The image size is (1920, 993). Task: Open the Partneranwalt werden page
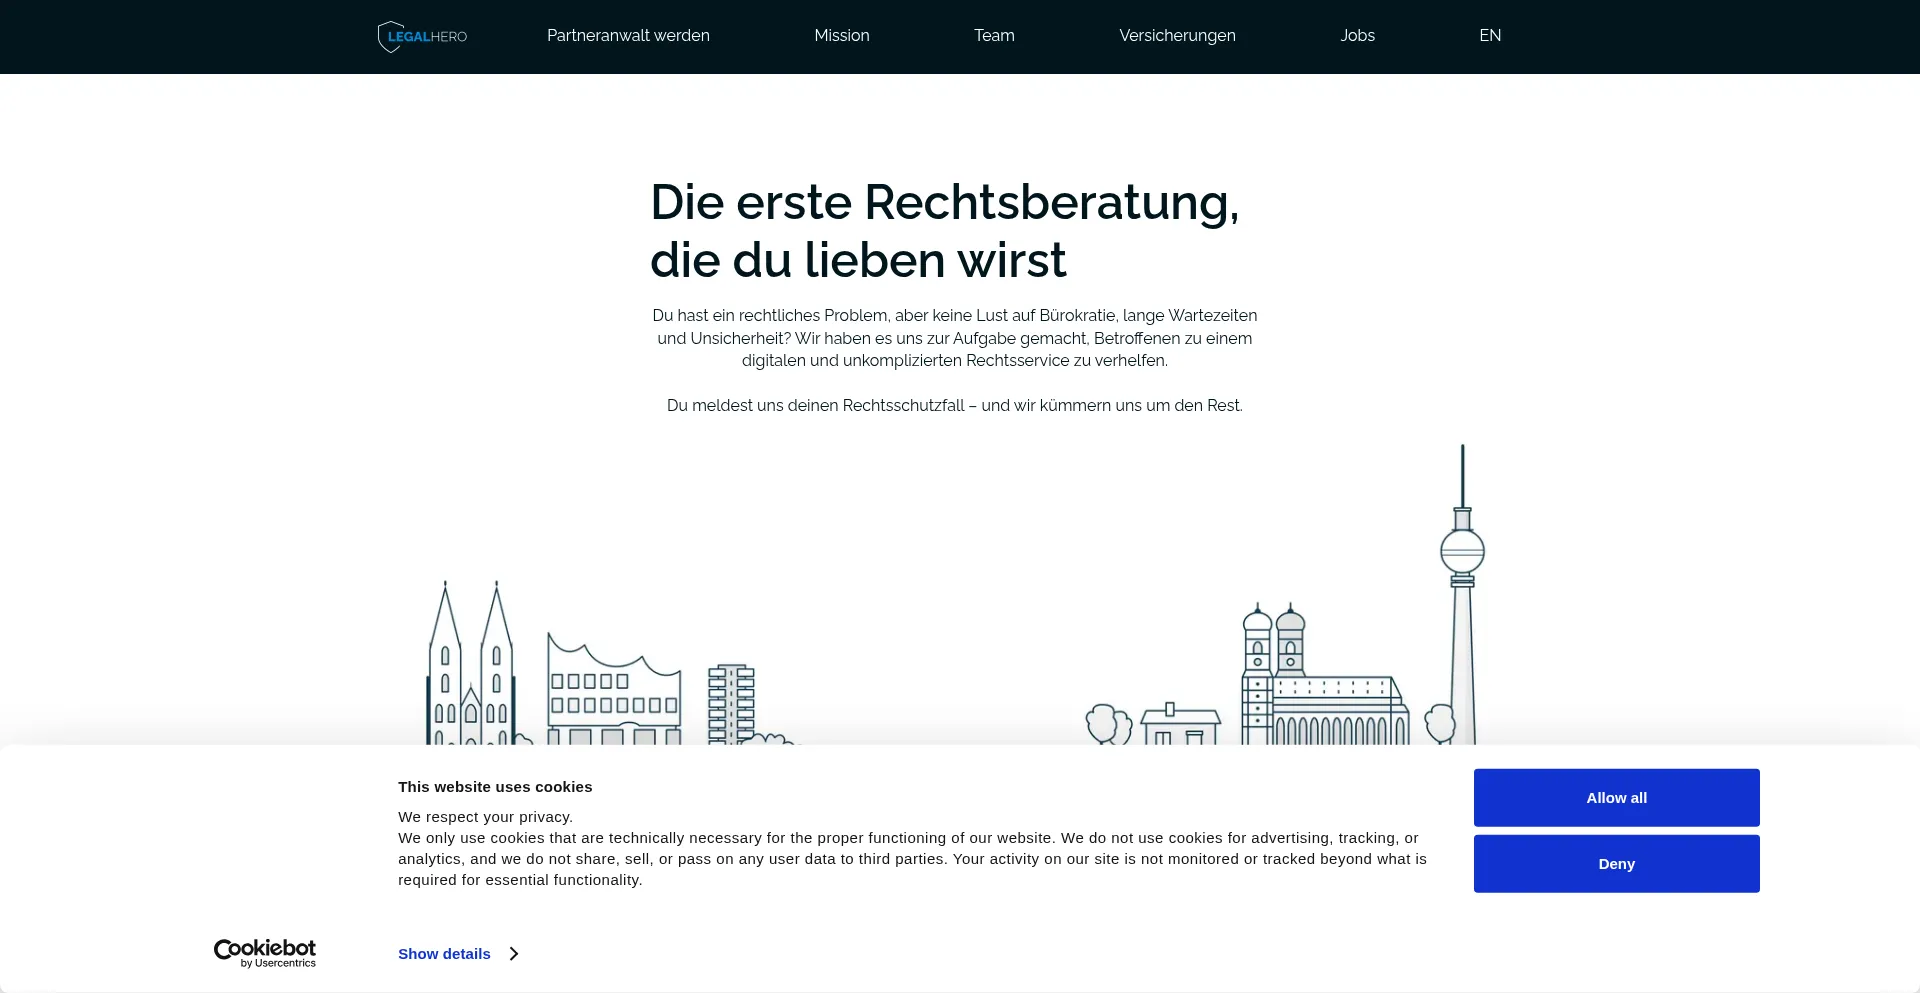[627, 36]
